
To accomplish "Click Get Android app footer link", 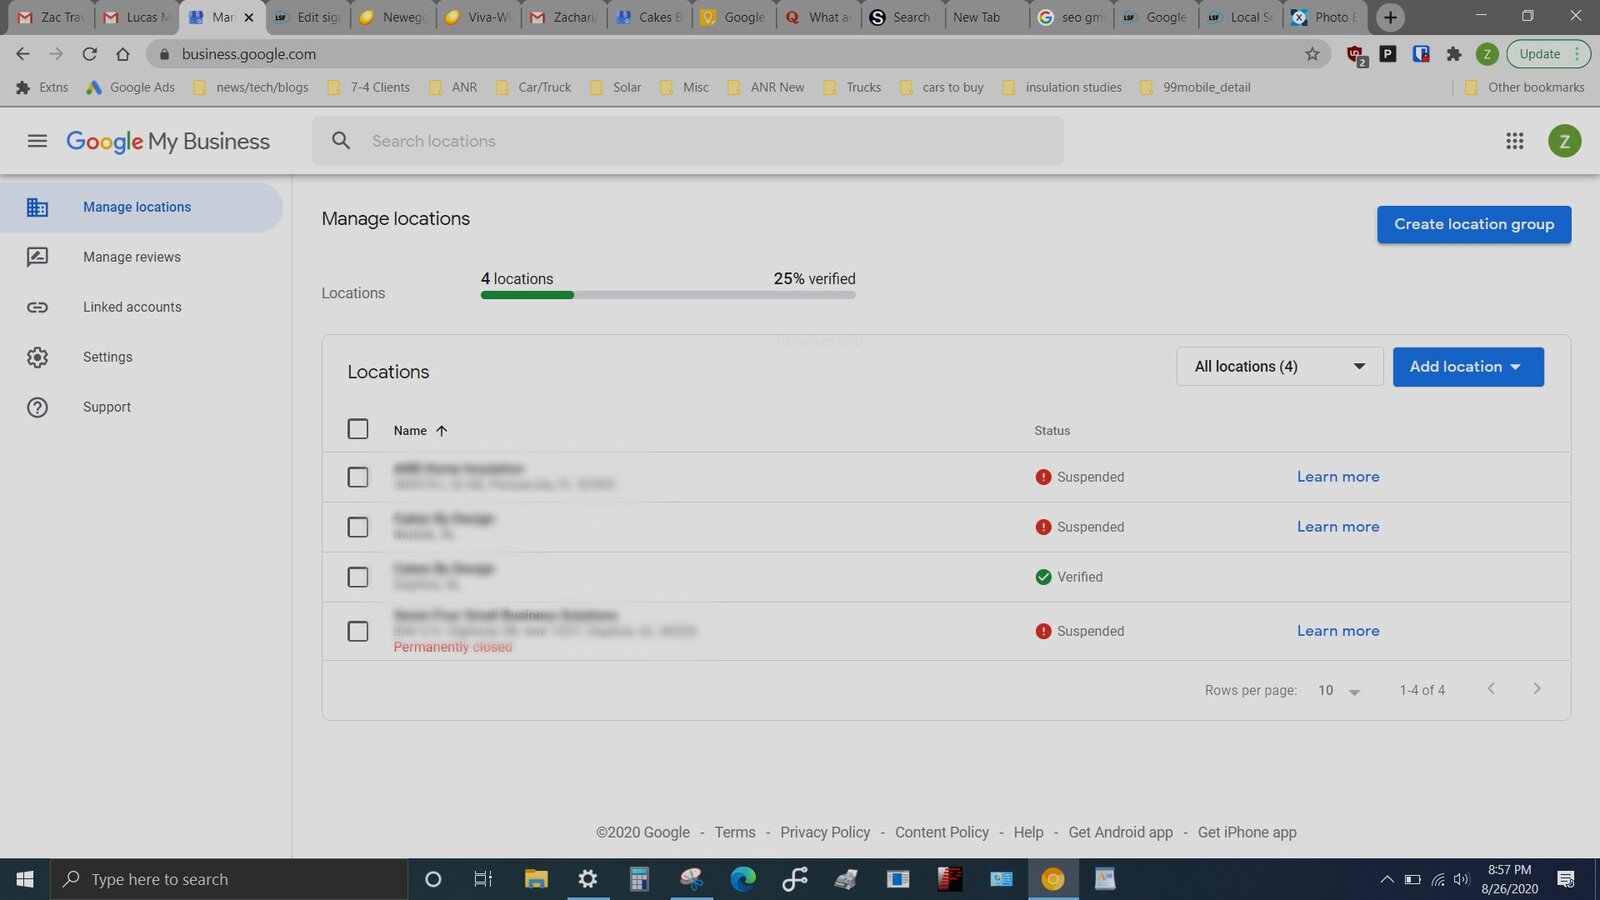I will (1120, 832).
